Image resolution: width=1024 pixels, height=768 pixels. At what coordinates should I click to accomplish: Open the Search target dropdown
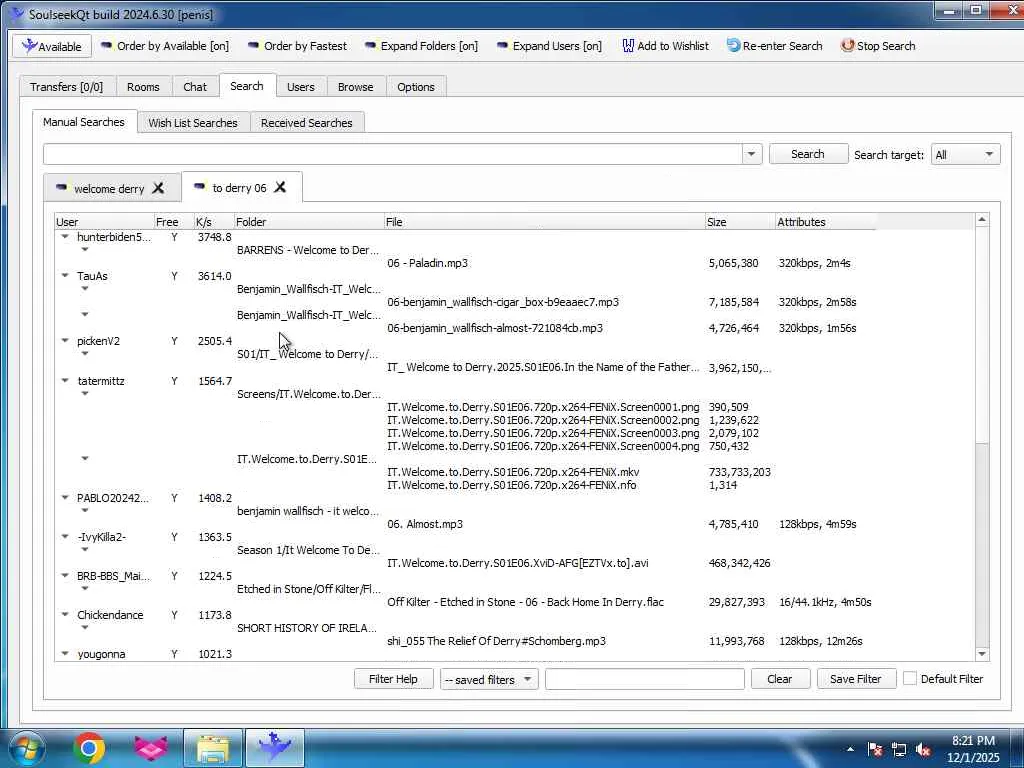(965, 155)
